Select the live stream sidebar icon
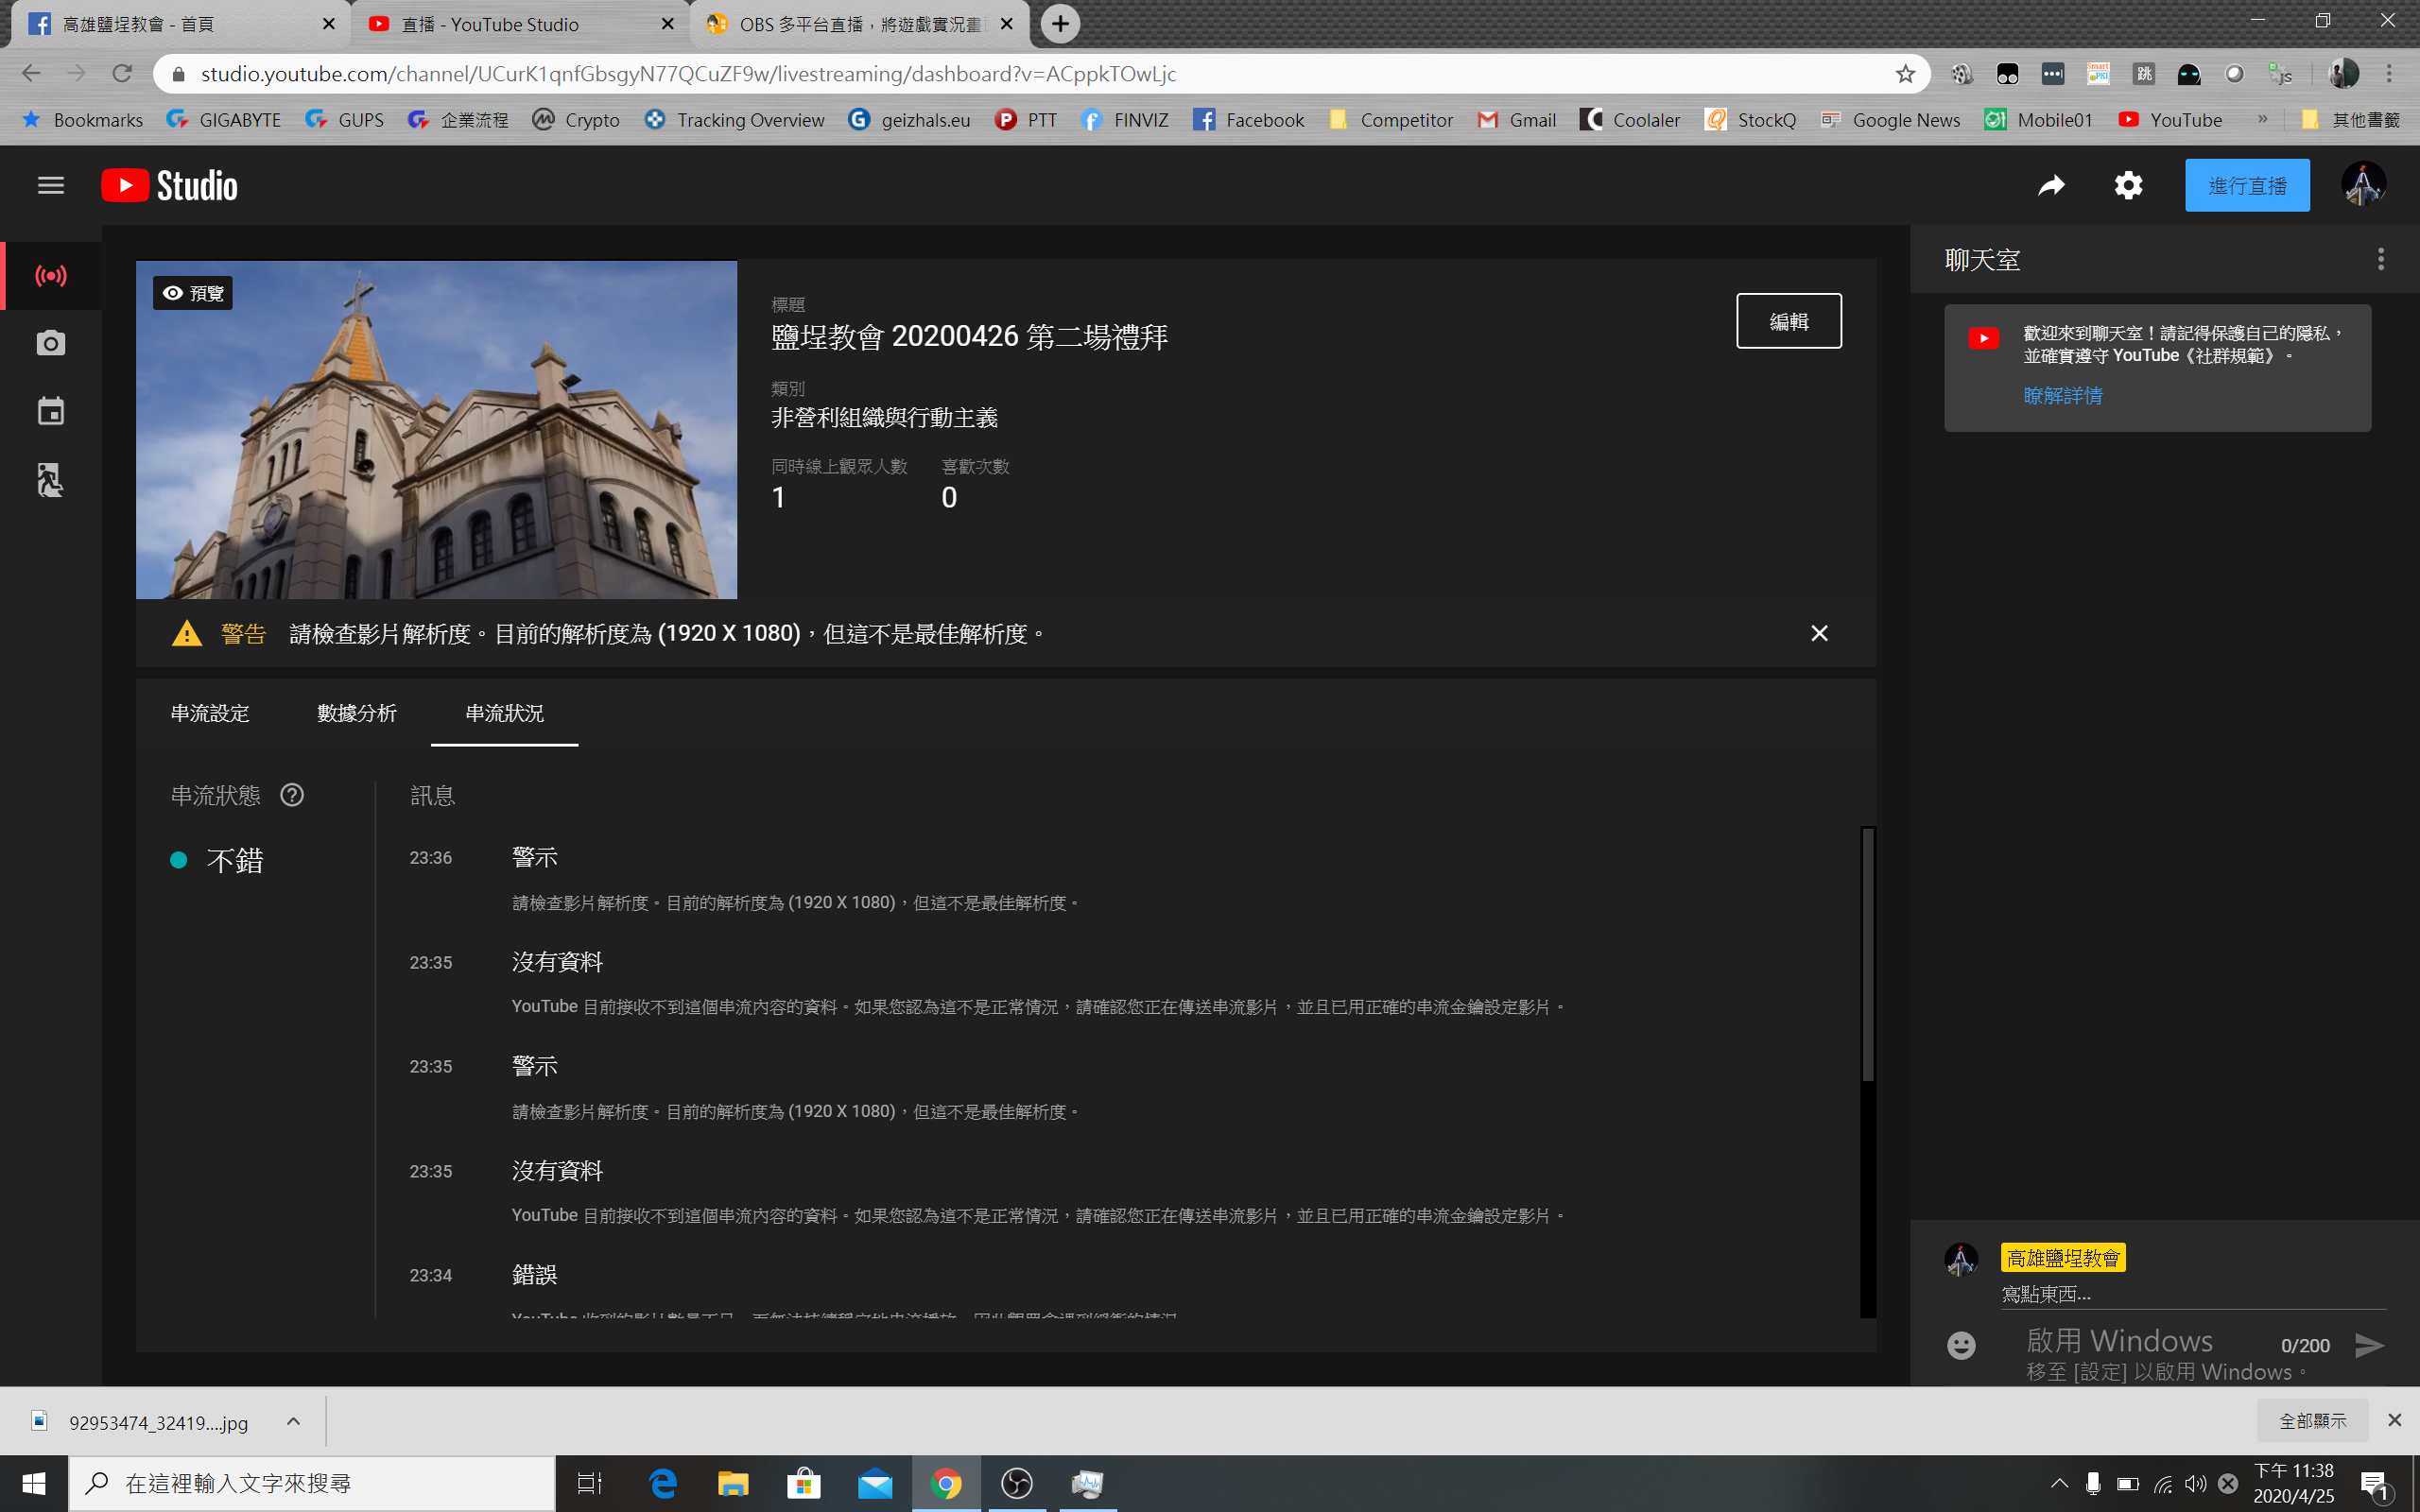This screenshot has width=2420, height=1512. click(50, 276)
